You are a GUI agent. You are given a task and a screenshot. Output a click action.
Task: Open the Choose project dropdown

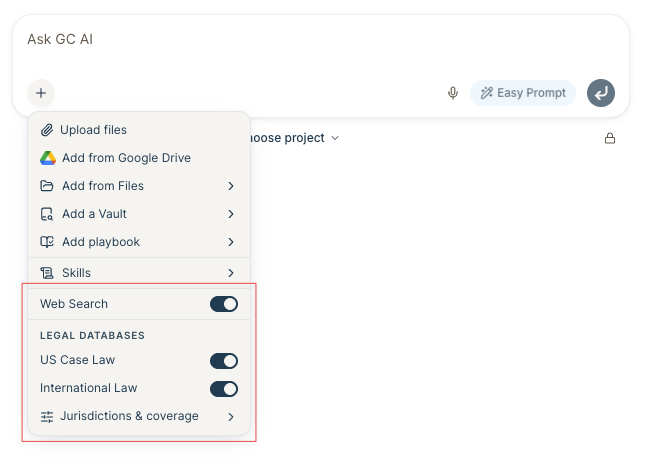(x=294, y=138)
